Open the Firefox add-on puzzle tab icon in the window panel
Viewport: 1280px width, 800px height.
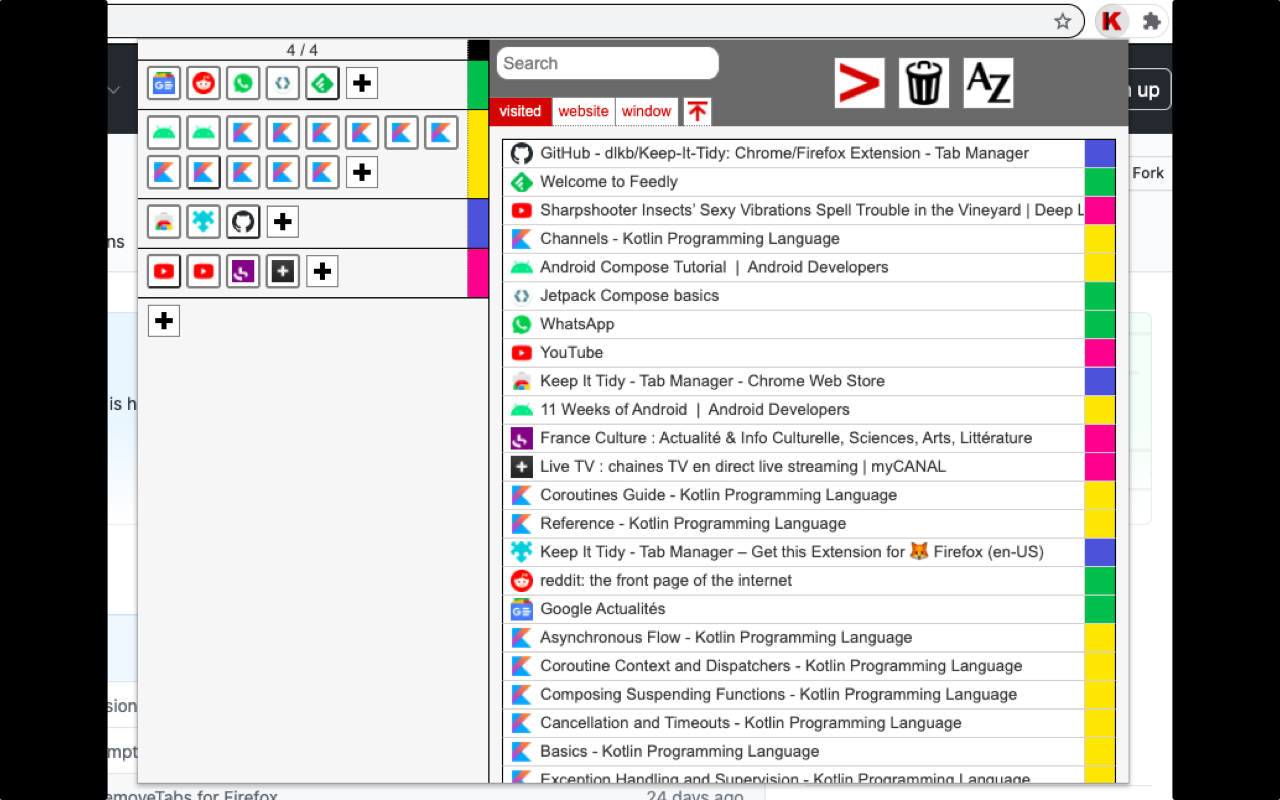(x=204, y=221)
